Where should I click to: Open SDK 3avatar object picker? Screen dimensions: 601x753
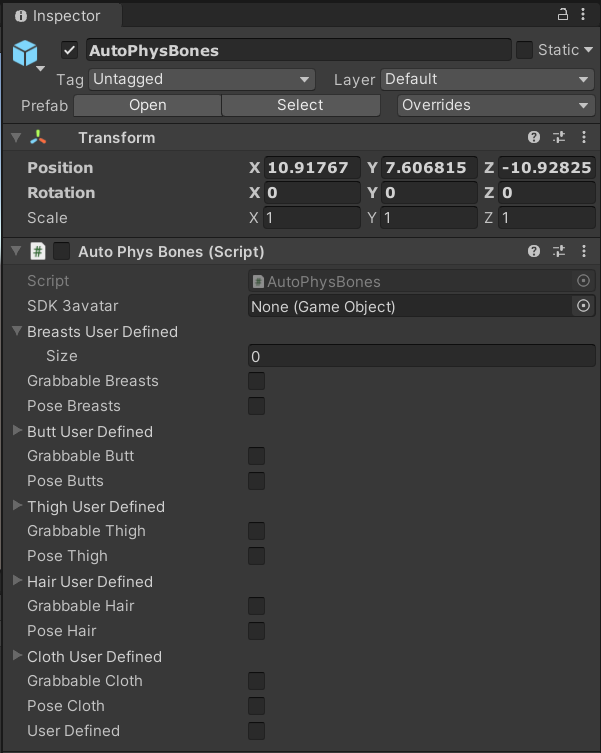point(584,306)
